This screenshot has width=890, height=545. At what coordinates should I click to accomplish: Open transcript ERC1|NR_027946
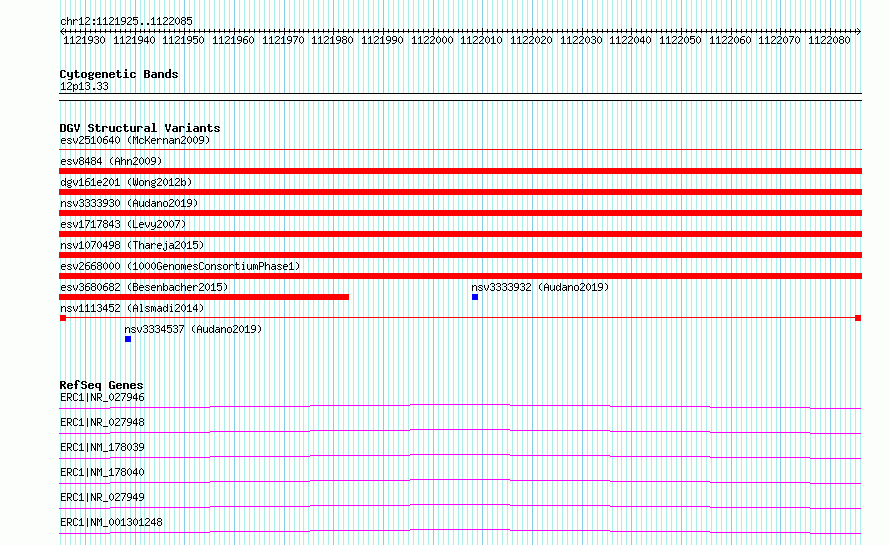pyautogui.click(x=102, y=397)
